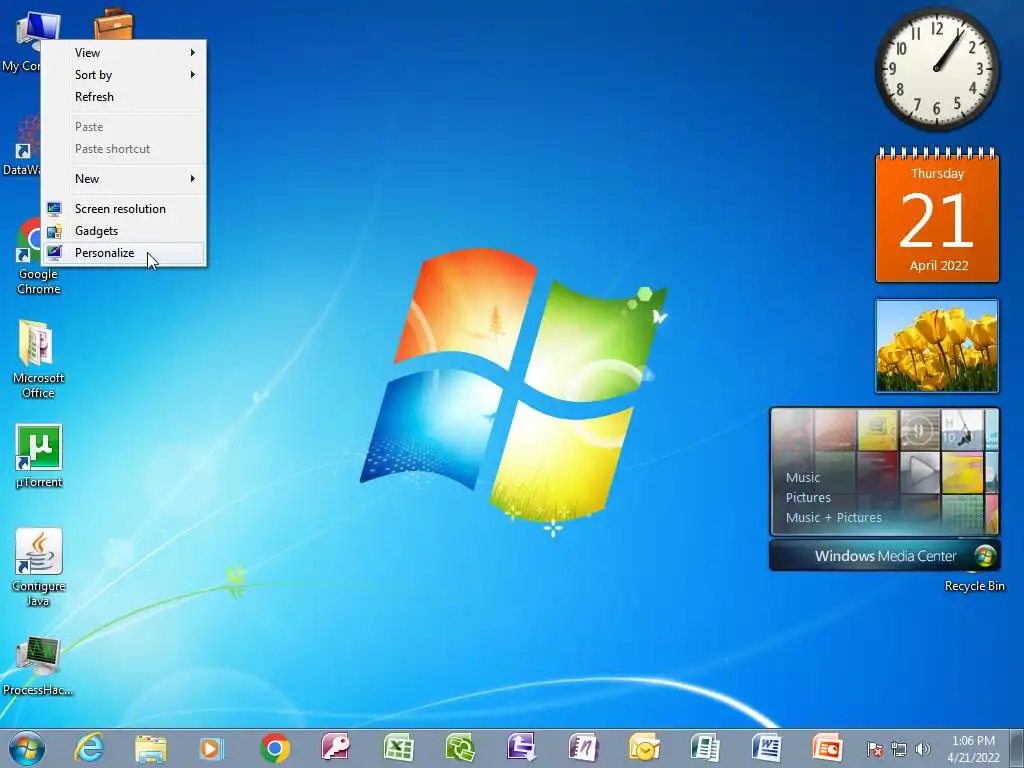This screenshot has height=768, width=1024.
Task: Select the briefcase icon on the desktop
Action: [113, 24]
